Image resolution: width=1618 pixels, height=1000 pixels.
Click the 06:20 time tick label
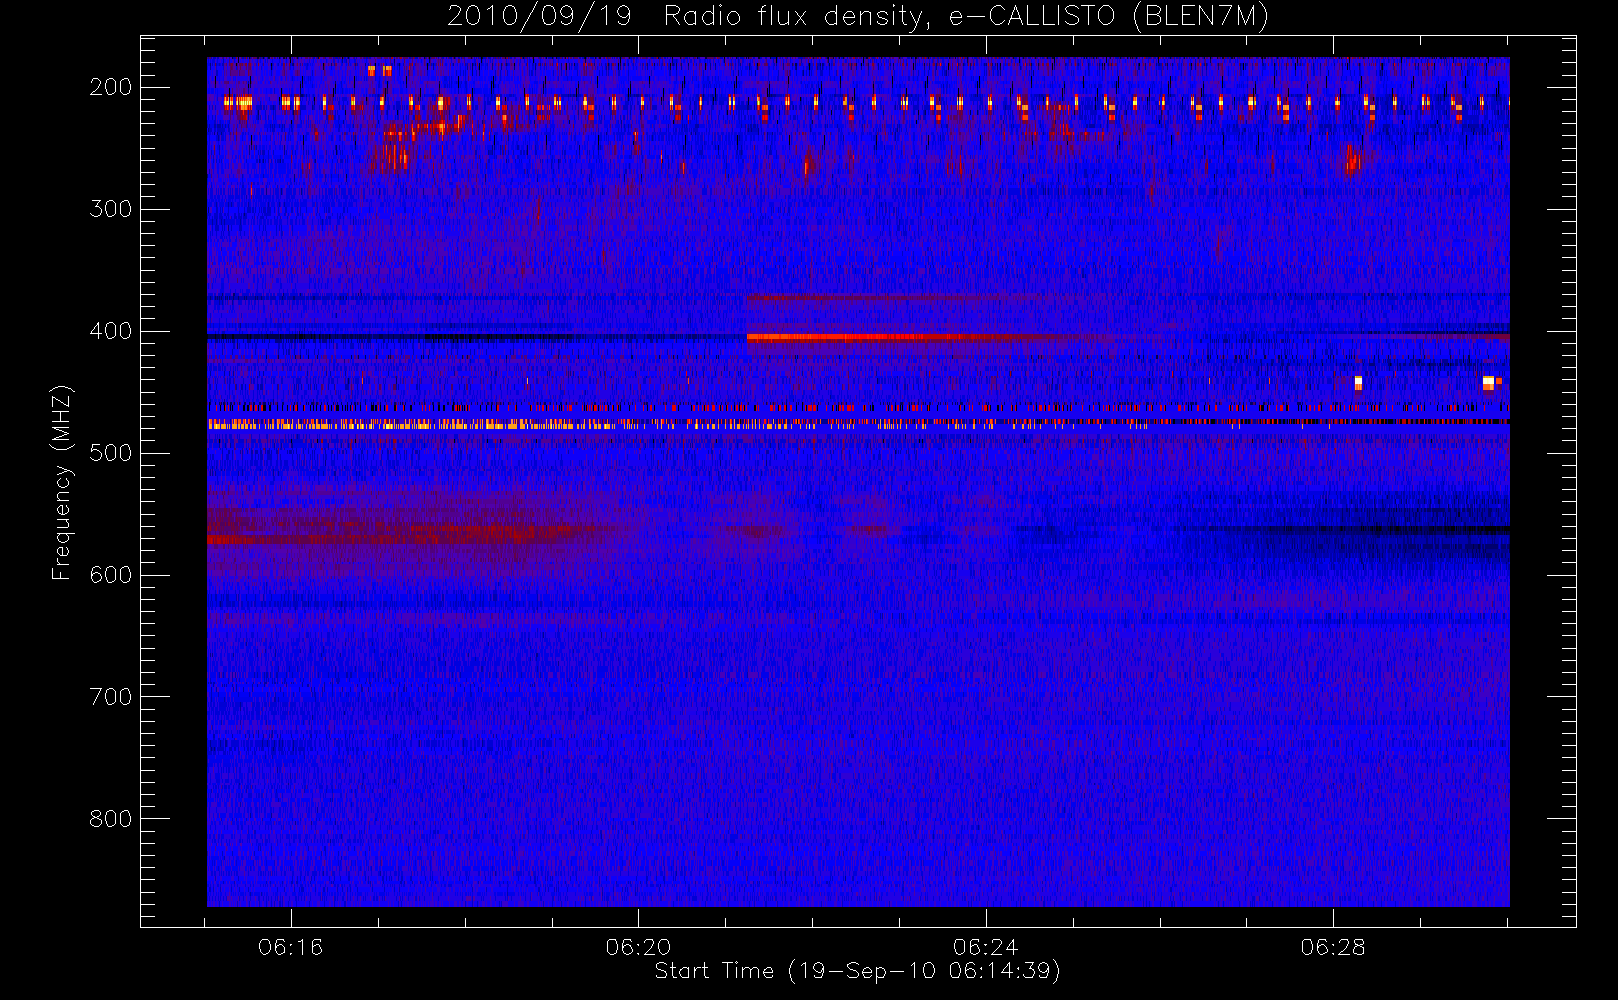click(638, 947)
